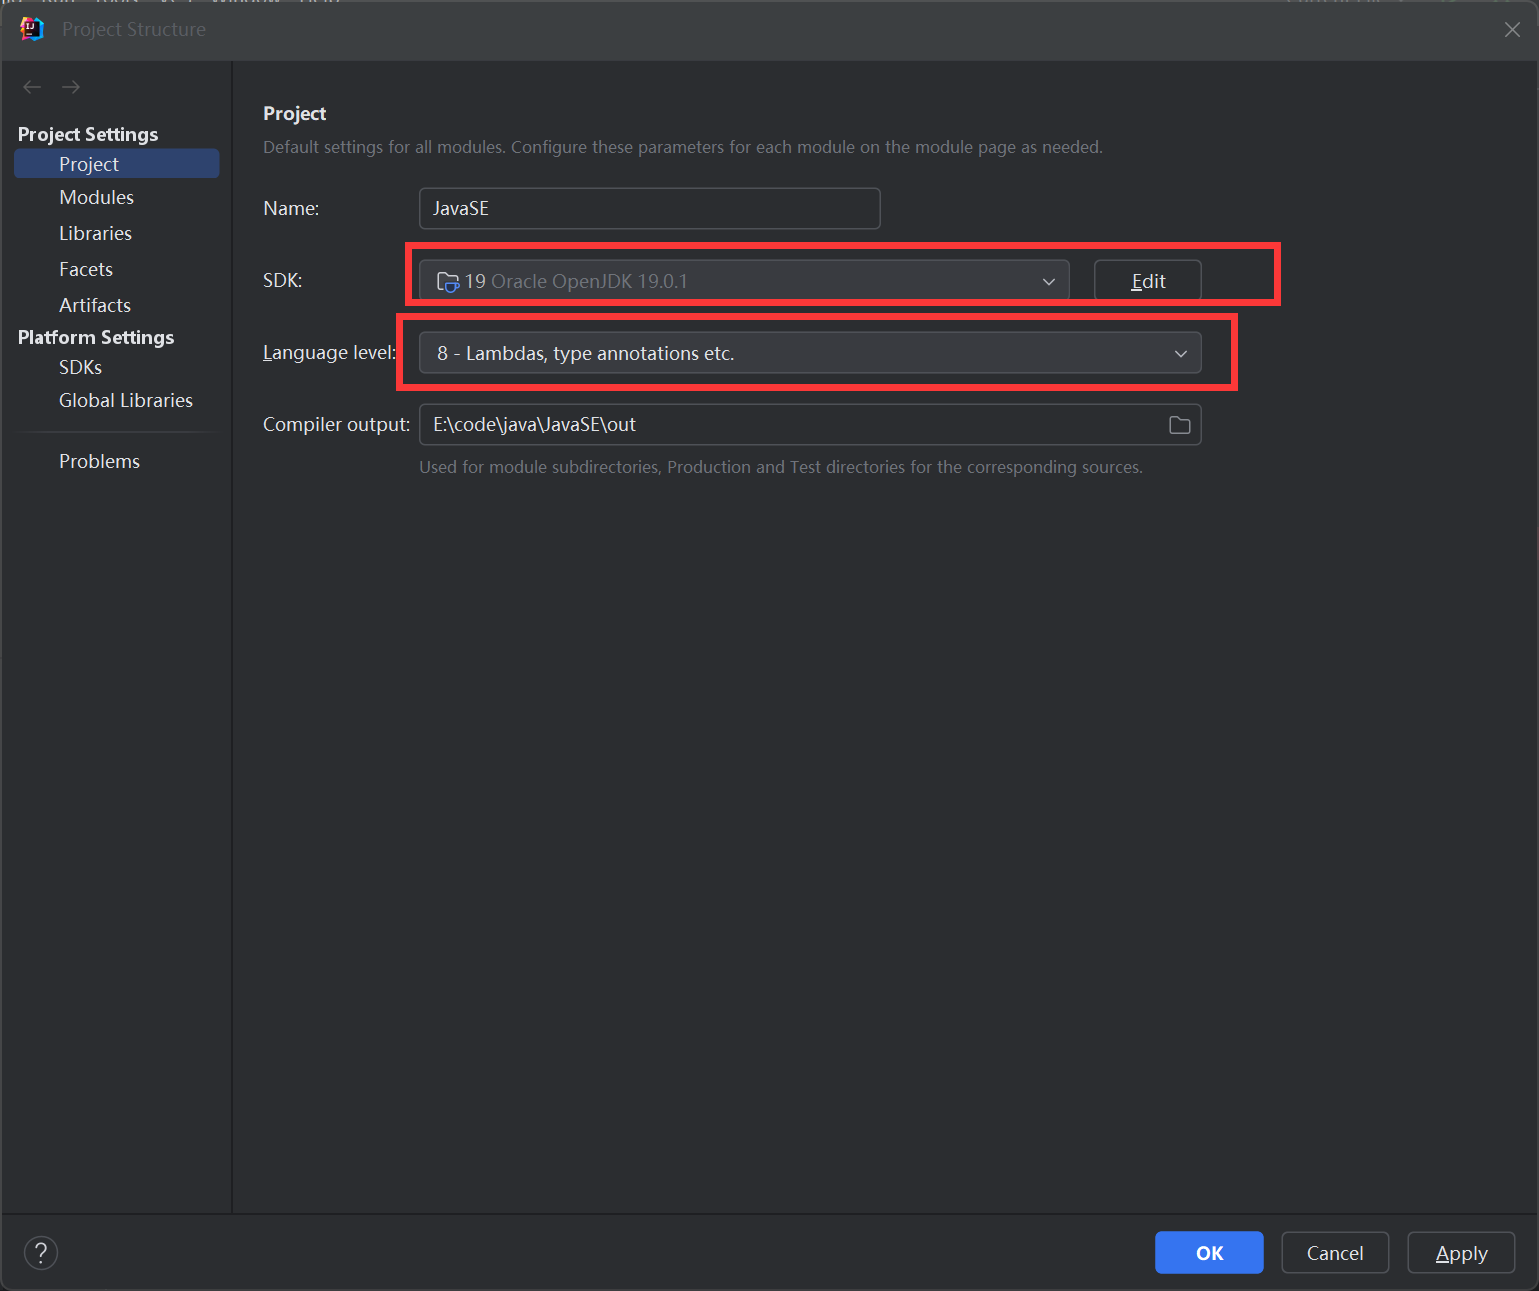Close the Project Structure dialog
The image size is (1539, 1291).
click(x=1512, y=30)
